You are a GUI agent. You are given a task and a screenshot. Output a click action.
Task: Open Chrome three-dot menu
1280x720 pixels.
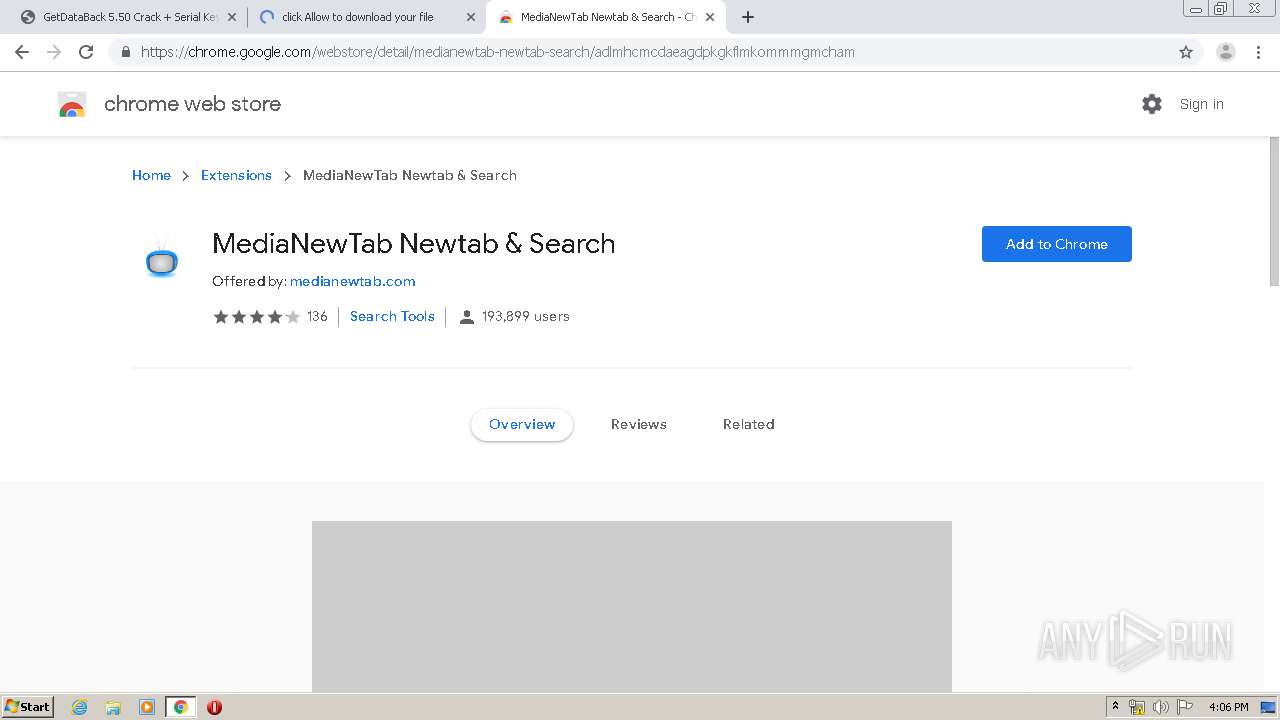(x=1259, y=52)
